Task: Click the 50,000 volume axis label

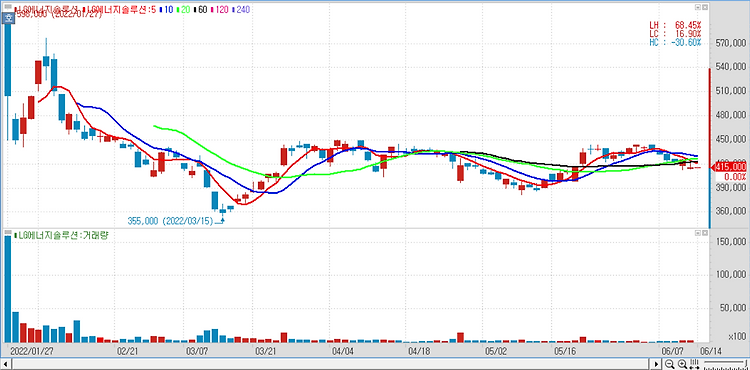Action: [x=733, y=307]
